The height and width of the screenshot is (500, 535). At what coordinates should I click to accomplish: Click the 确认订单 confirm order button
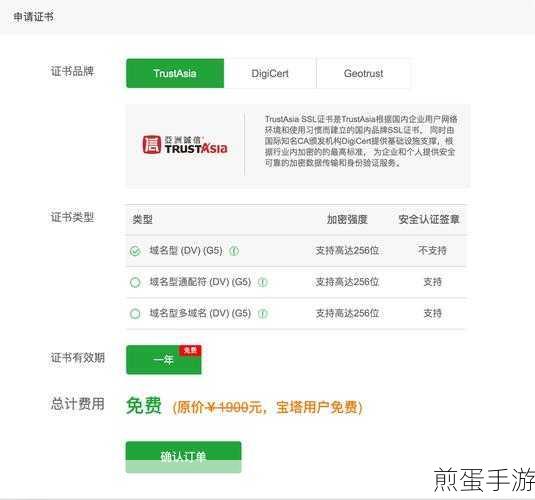click(x=184, y=457)
